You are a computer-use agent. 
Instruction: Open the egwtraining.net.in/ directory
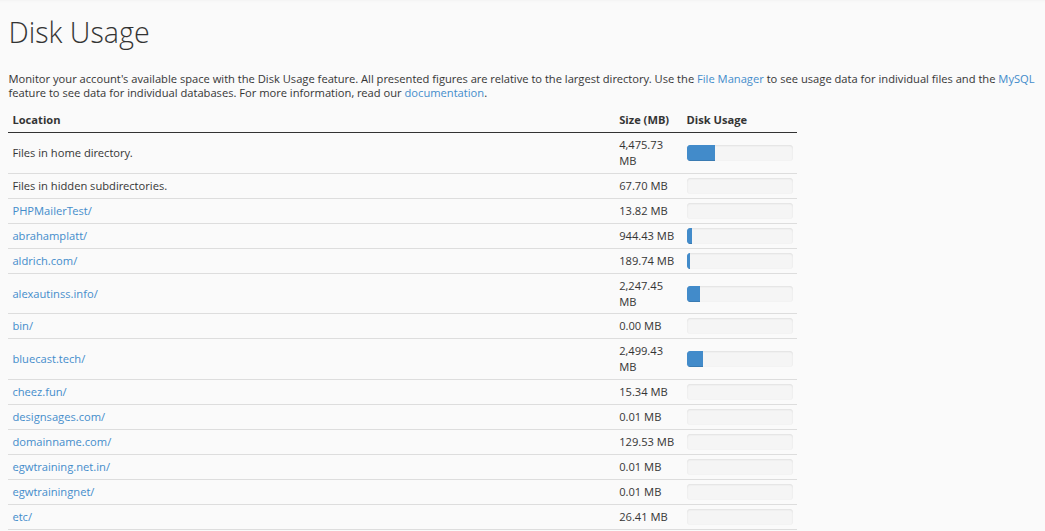(x=61, y=467)
